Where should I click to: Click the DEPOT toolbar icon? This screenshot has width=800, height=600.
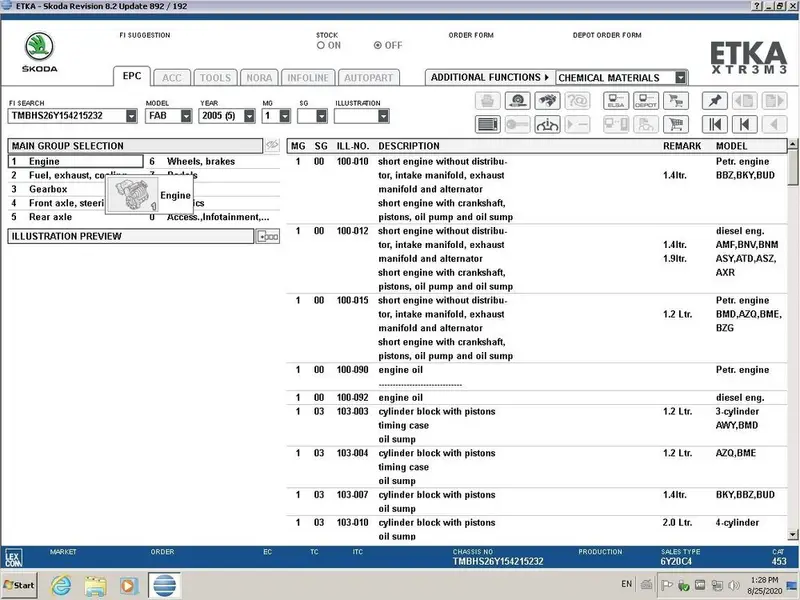[646, 101]
